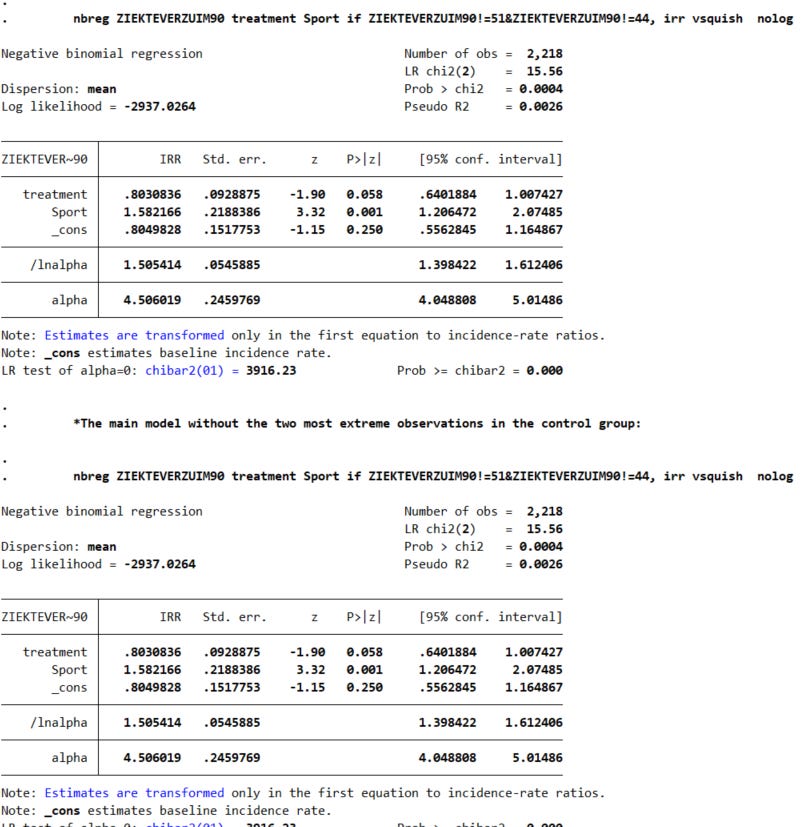Open the 'Estimates are transformed' link in first output
810x827 pixels.
[x=134, y=335]
